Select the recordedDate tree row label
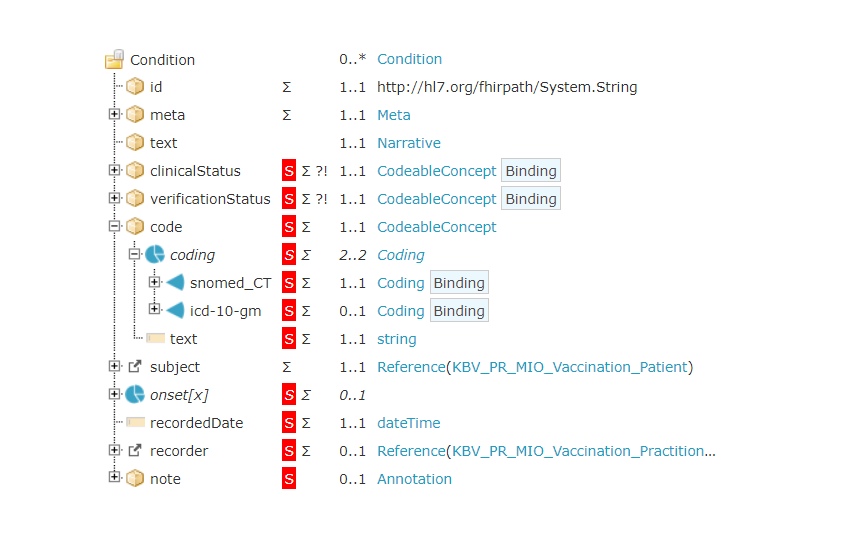The width and height of the screenshot is (844, 556). 196,423
